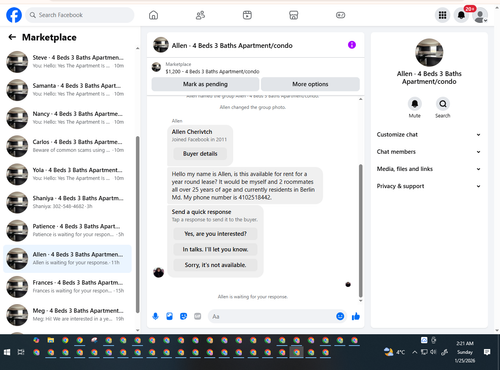Open File Explorer from the taskbar
This screenshot has height=370, width=500.
pos(51,340)
